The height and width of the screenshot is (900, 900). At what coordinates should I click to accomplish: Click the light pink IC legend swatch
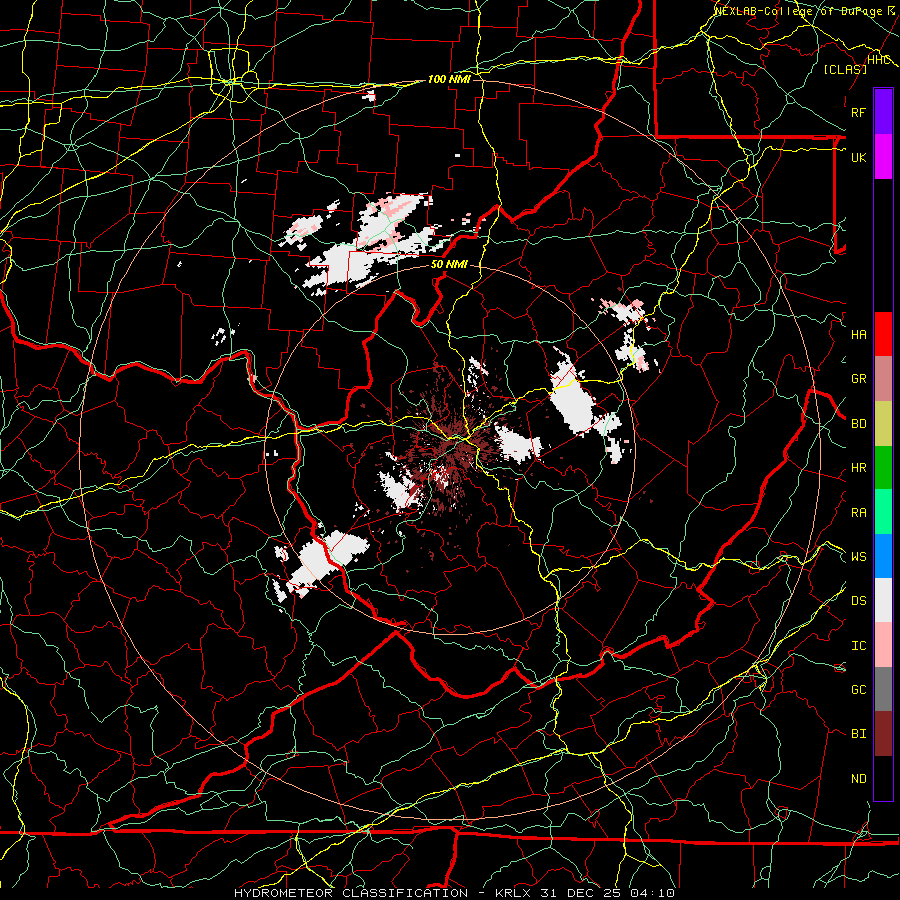pos(883,645)
